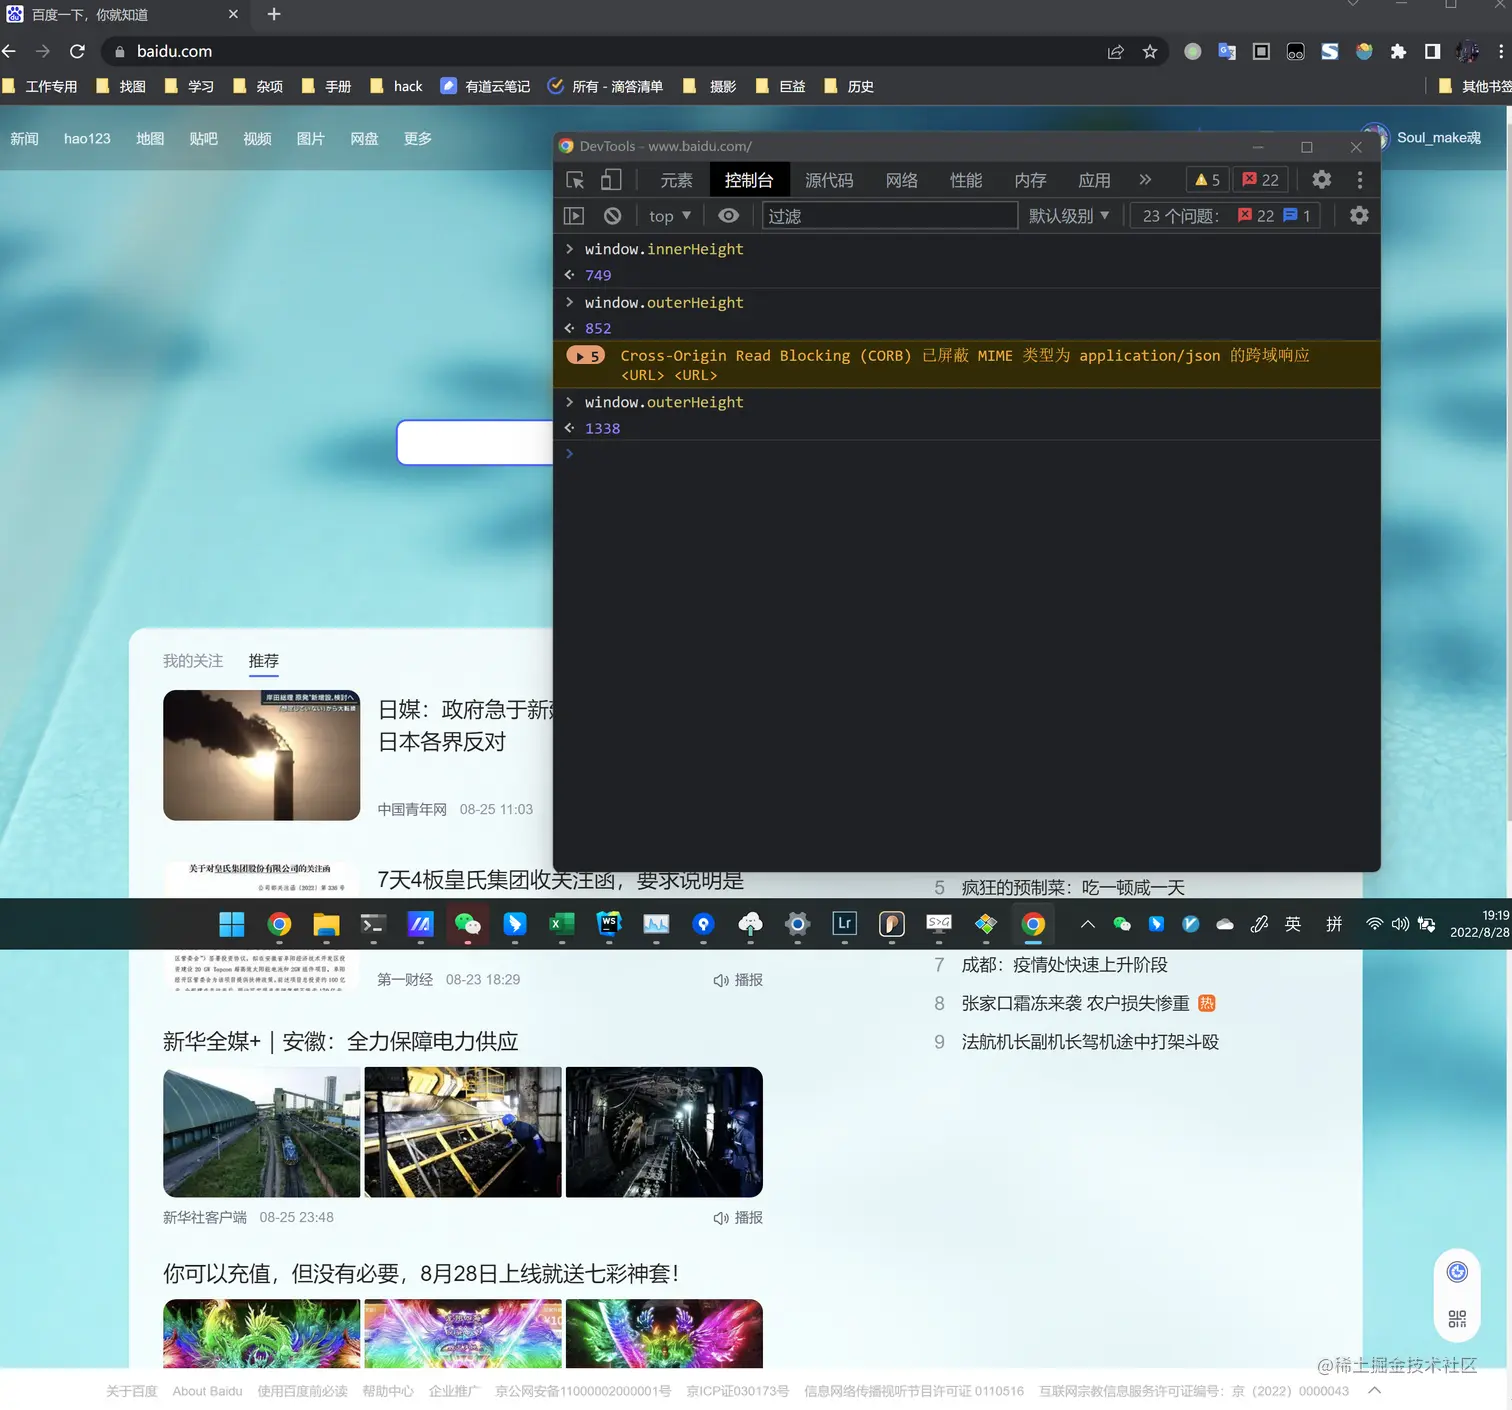The image size is (1512, 1410).
Task: Open the Baidu QR code floating icon
Action: (x=1457, y=1319)
